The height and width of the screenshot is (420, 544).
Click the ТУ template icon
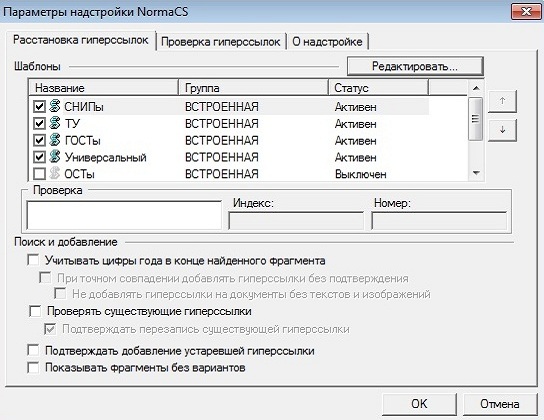point(54,123)
